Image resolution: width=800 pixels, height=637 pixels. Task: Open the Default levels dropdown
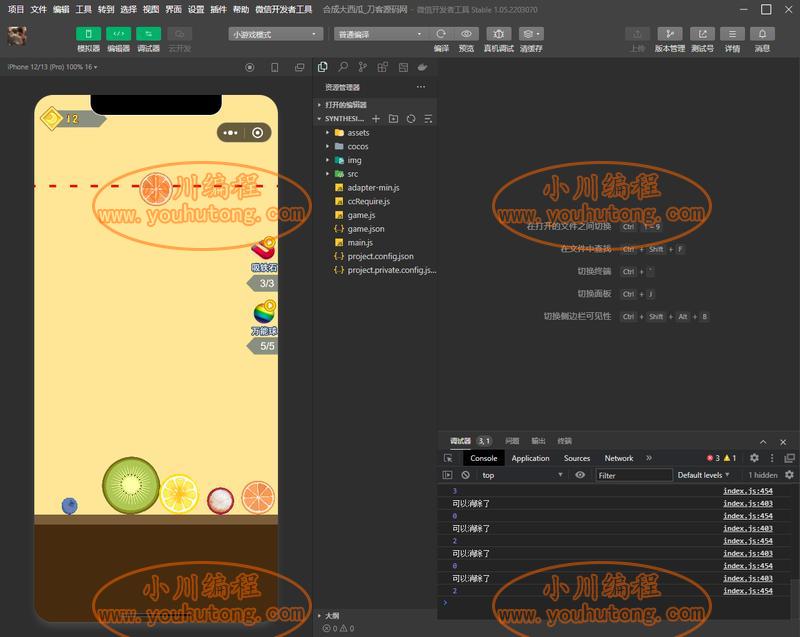point(703,475)
